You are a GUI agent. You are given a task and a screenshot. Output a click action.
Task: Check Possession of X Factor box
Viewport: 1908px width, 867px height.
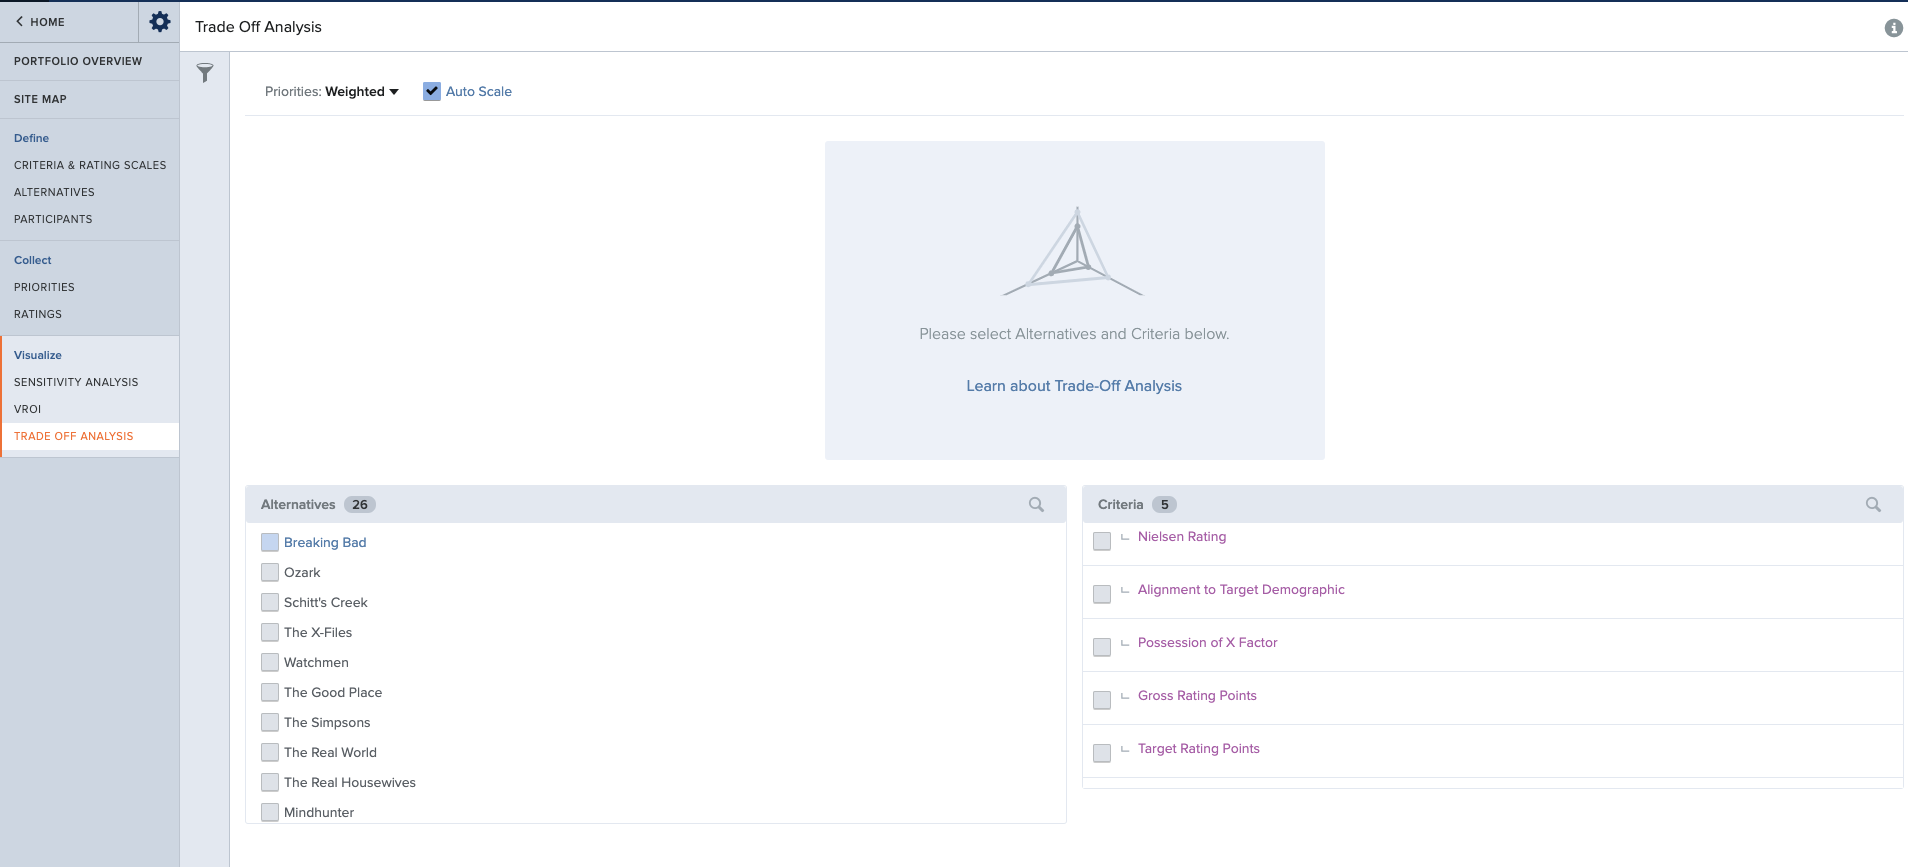click(1102, 647)
